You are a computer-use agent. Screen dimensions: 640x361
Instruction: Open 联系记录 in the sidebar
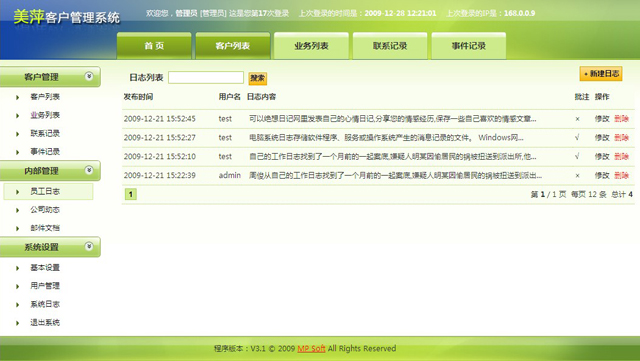point(45,134)
